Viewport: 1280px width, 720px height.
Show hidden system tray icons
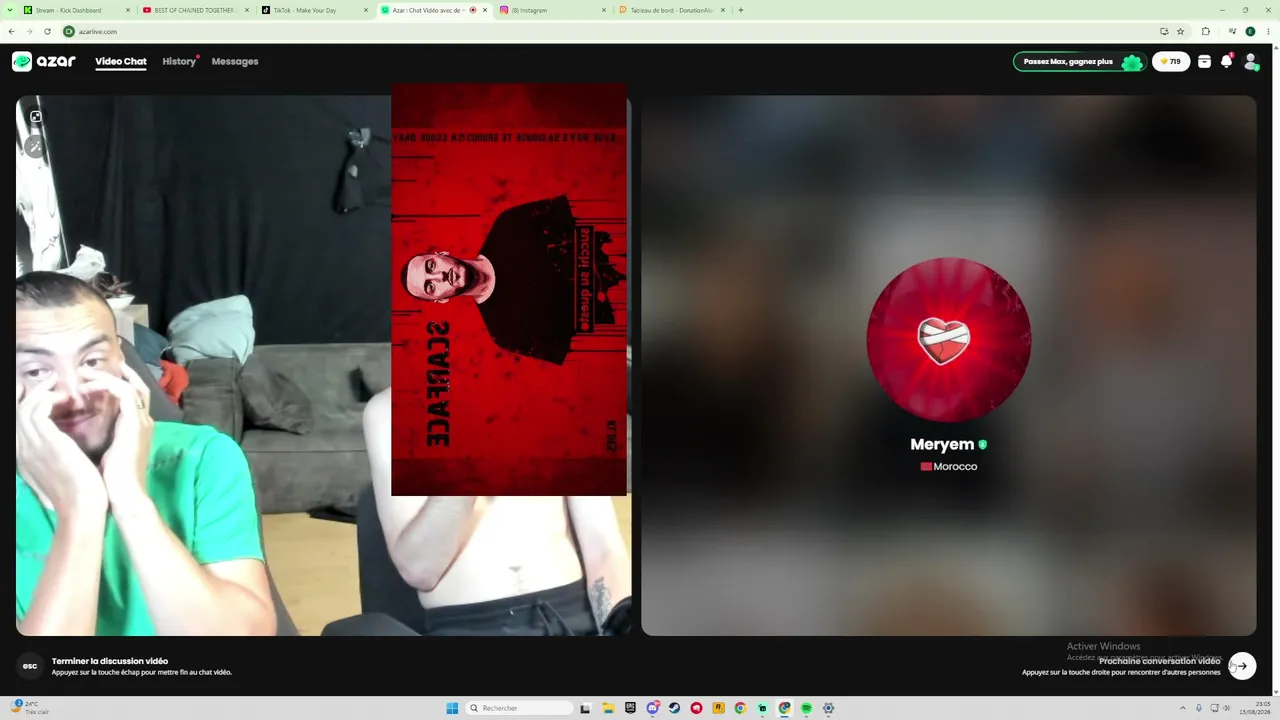point(1185,708)
